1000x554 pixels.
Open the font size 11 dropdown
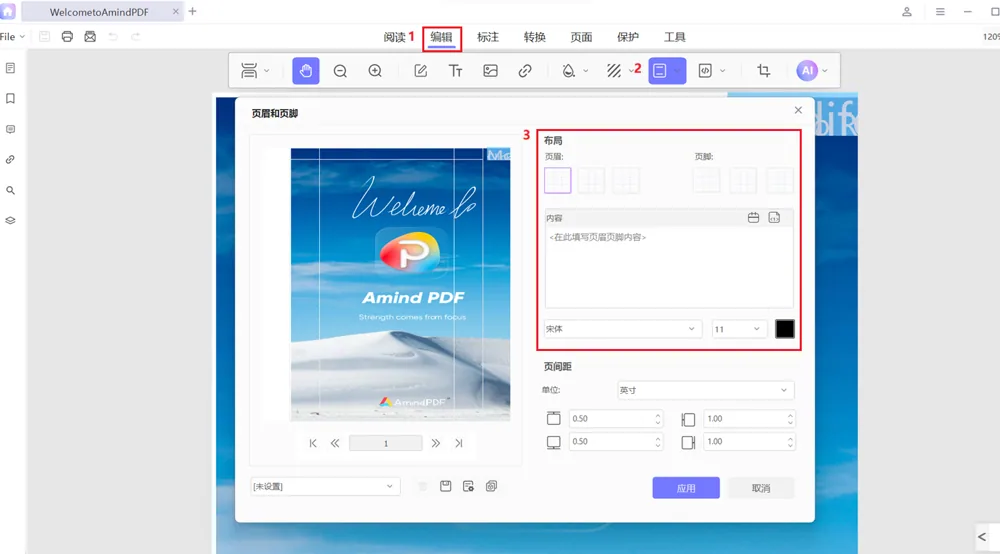739,329
